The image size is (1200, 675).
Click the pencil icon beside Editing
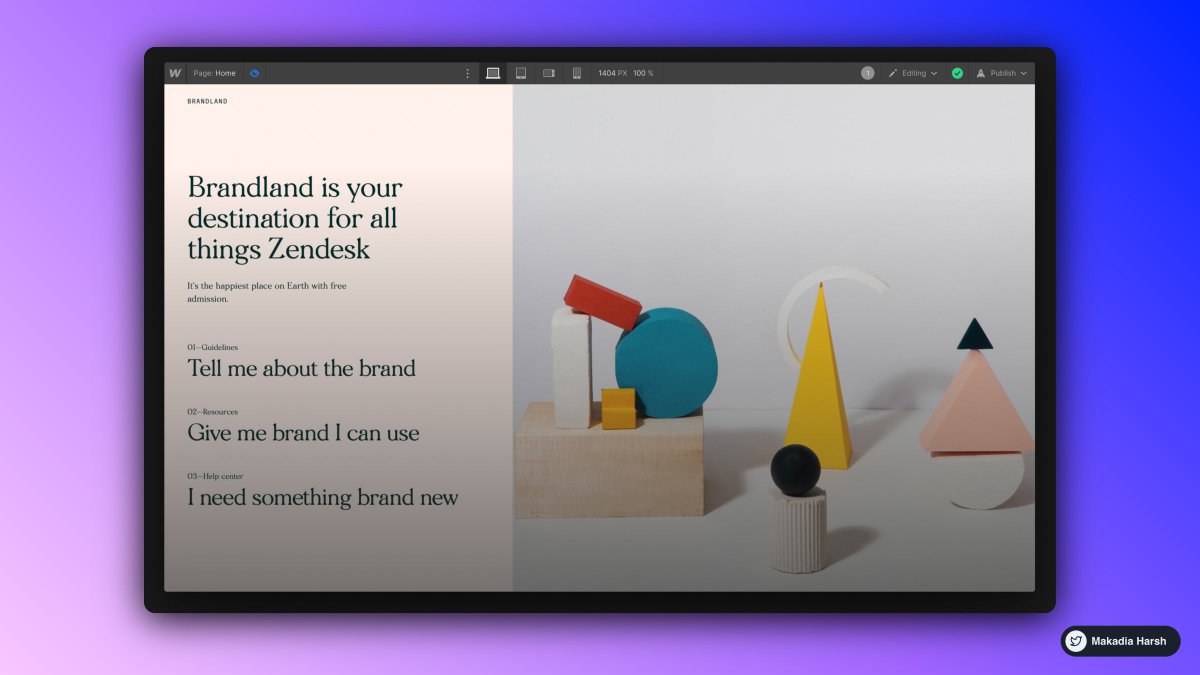893,73
